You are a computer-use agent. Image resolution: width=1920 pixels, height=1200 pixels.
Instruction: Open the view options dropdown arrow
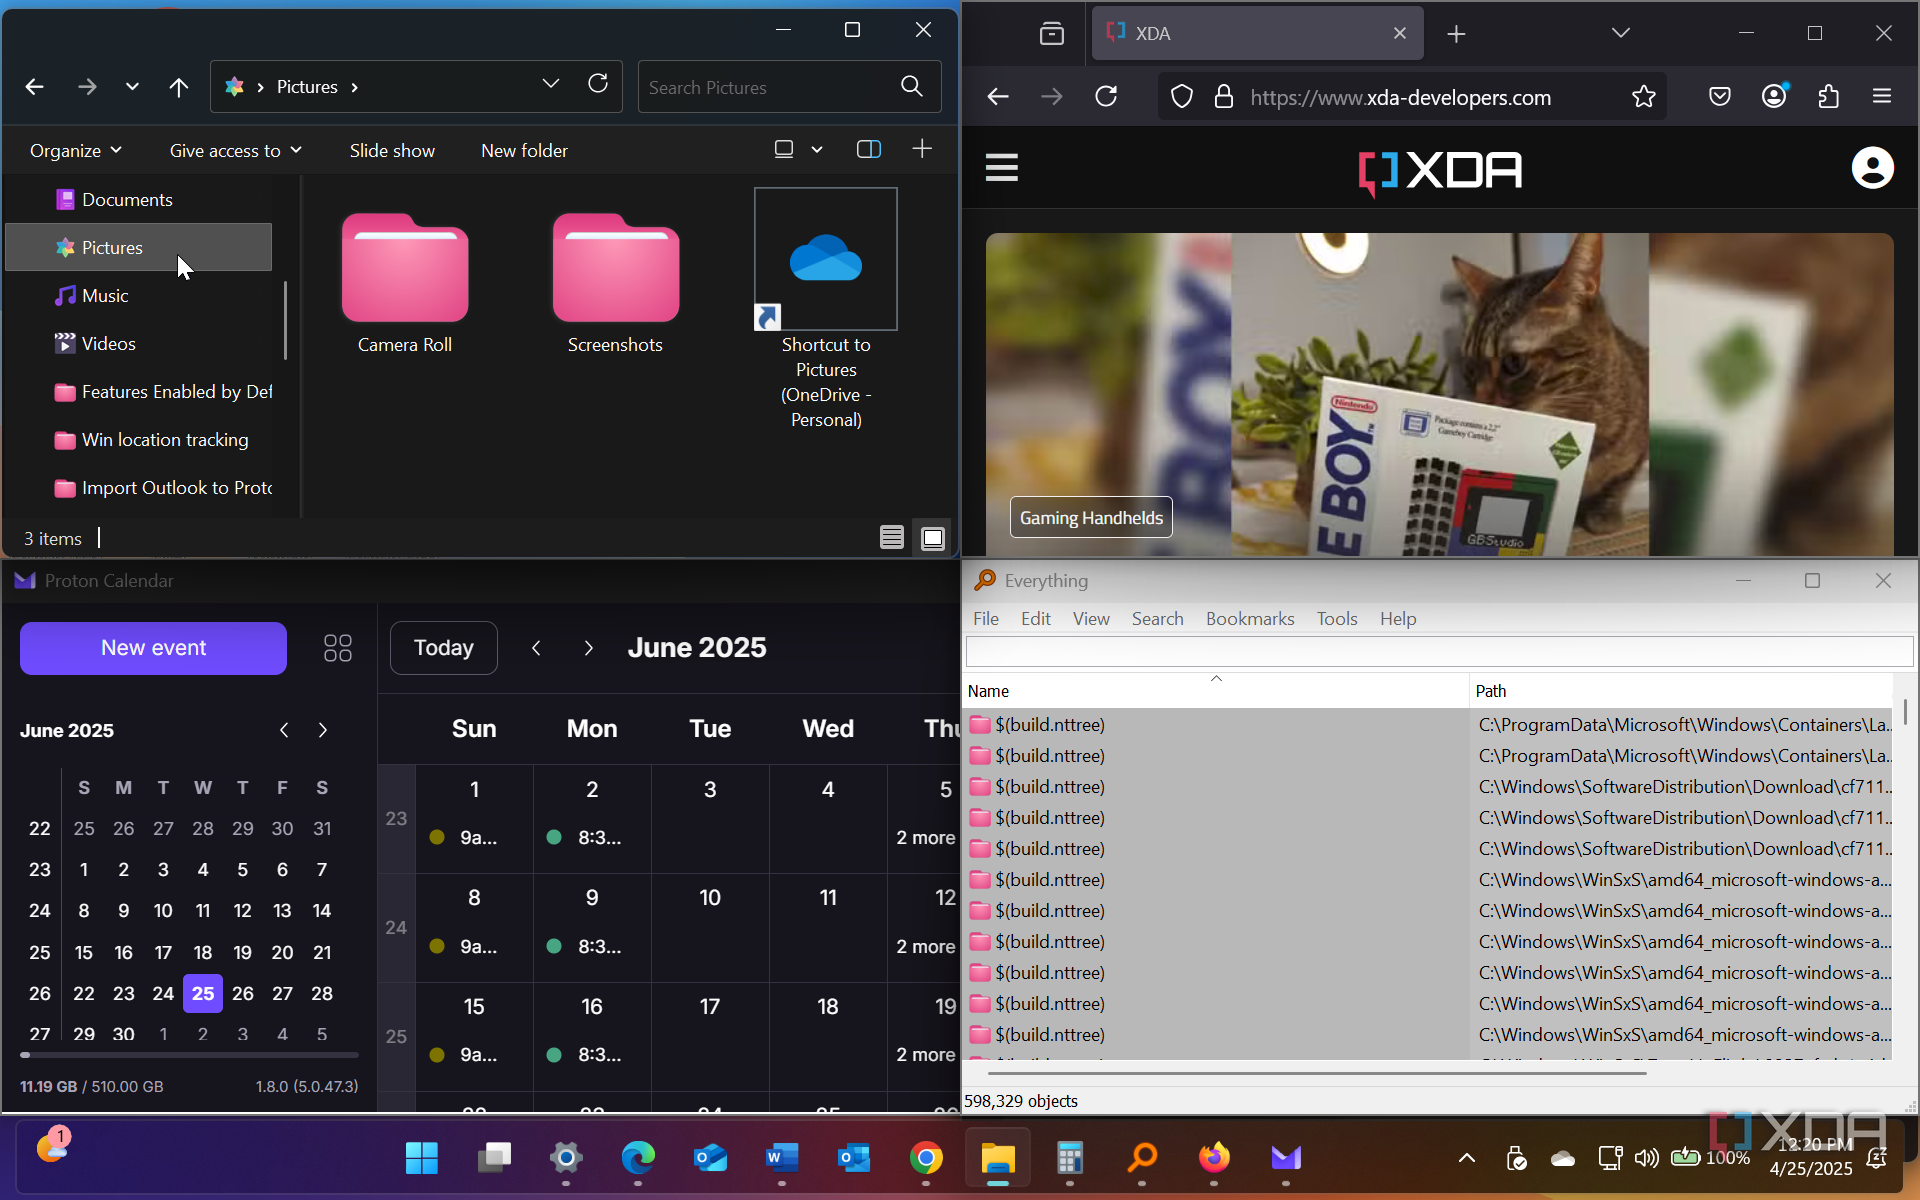[817, 149]
